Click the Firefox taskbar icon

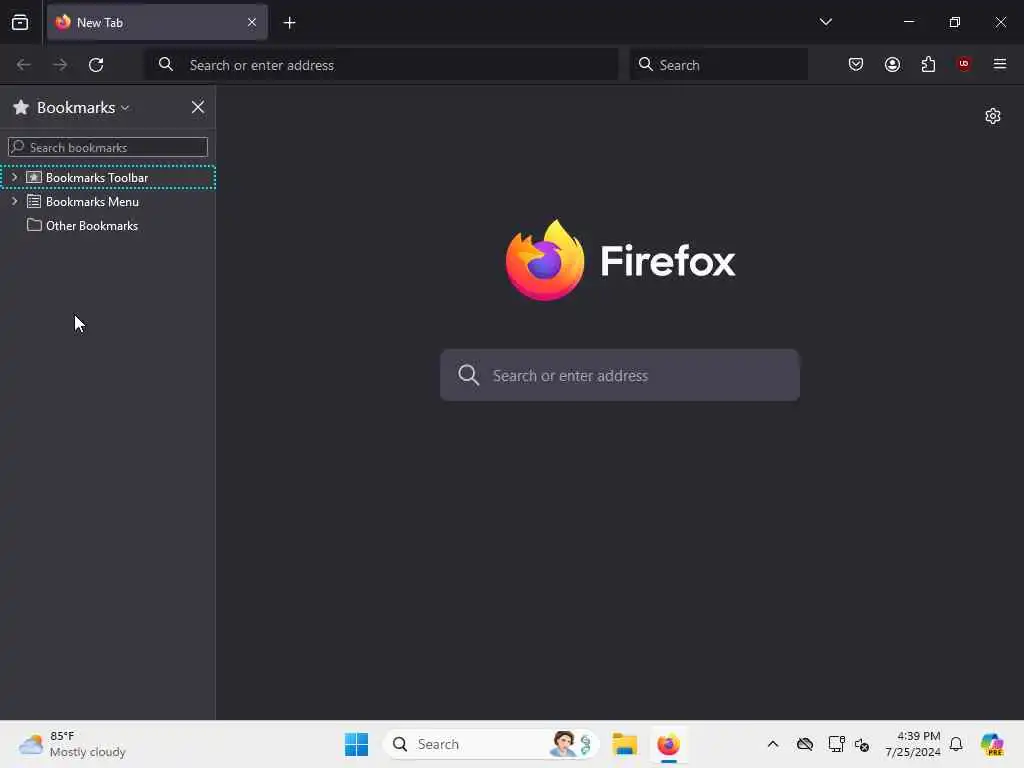(x=668, y=744)
